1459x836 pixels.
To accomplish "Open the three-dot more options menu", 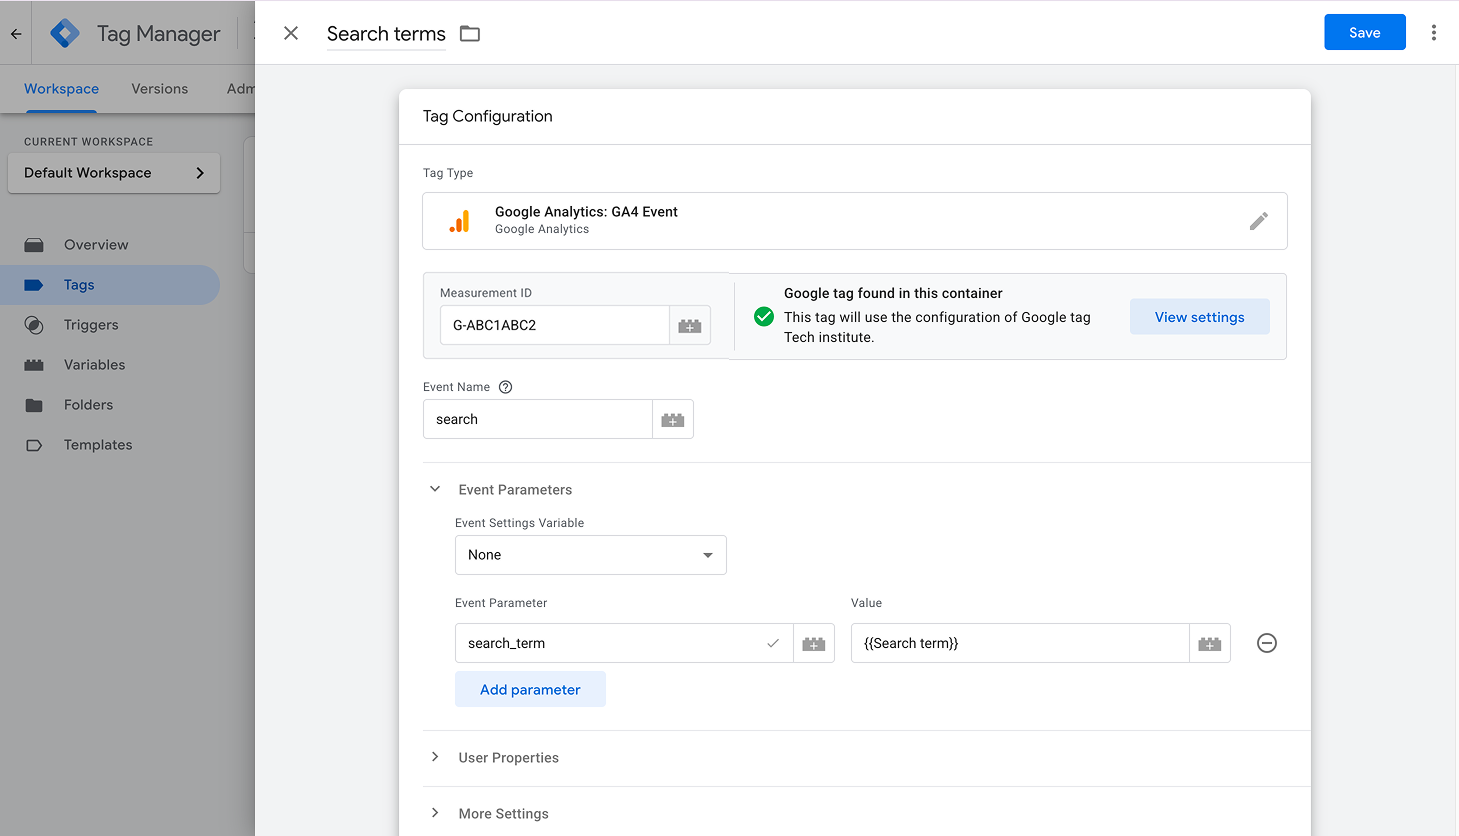I will coord(1433,33).
